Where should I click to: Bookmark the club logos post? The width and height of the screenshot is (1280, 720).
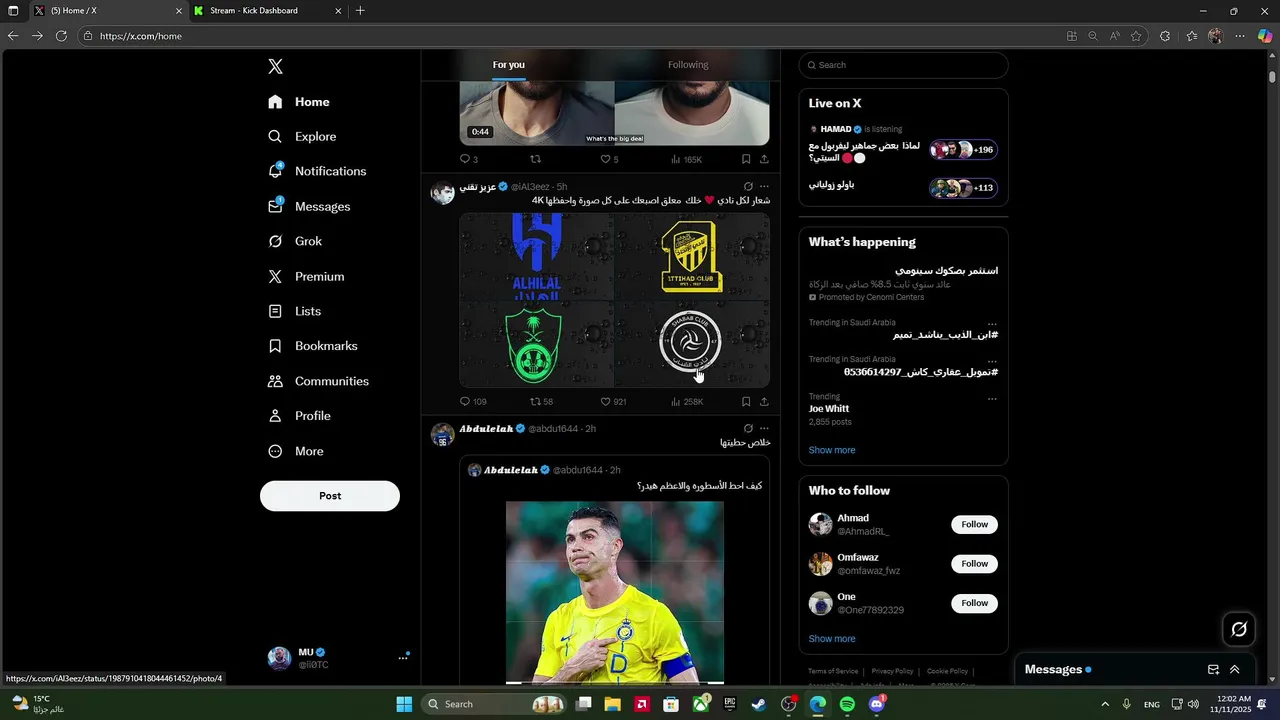(746, 402)
